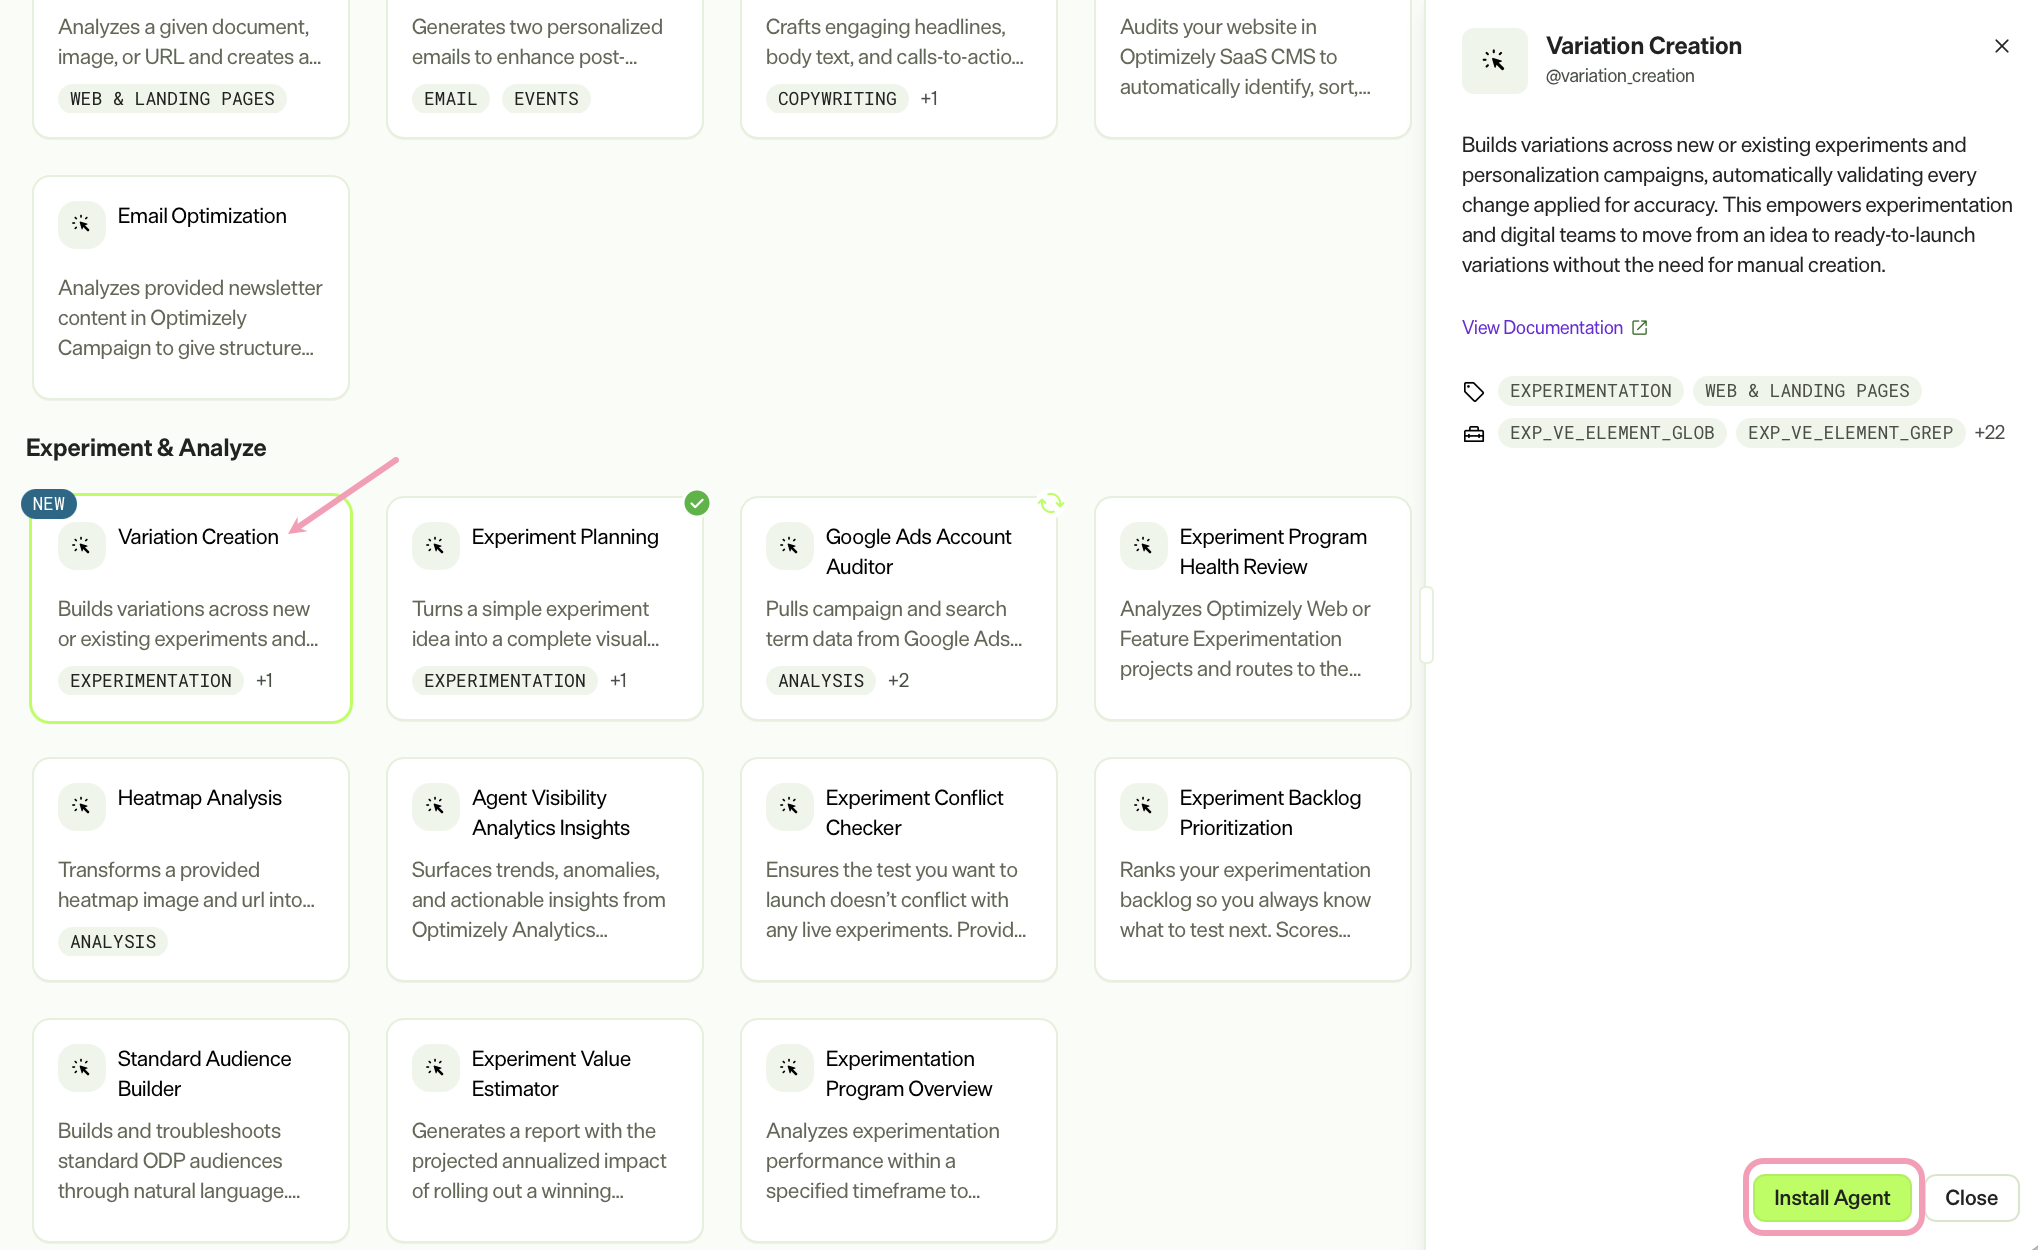2038x1250 pixels.
Task: Click the Variation Creation card icon
Action: coord(81,545)
